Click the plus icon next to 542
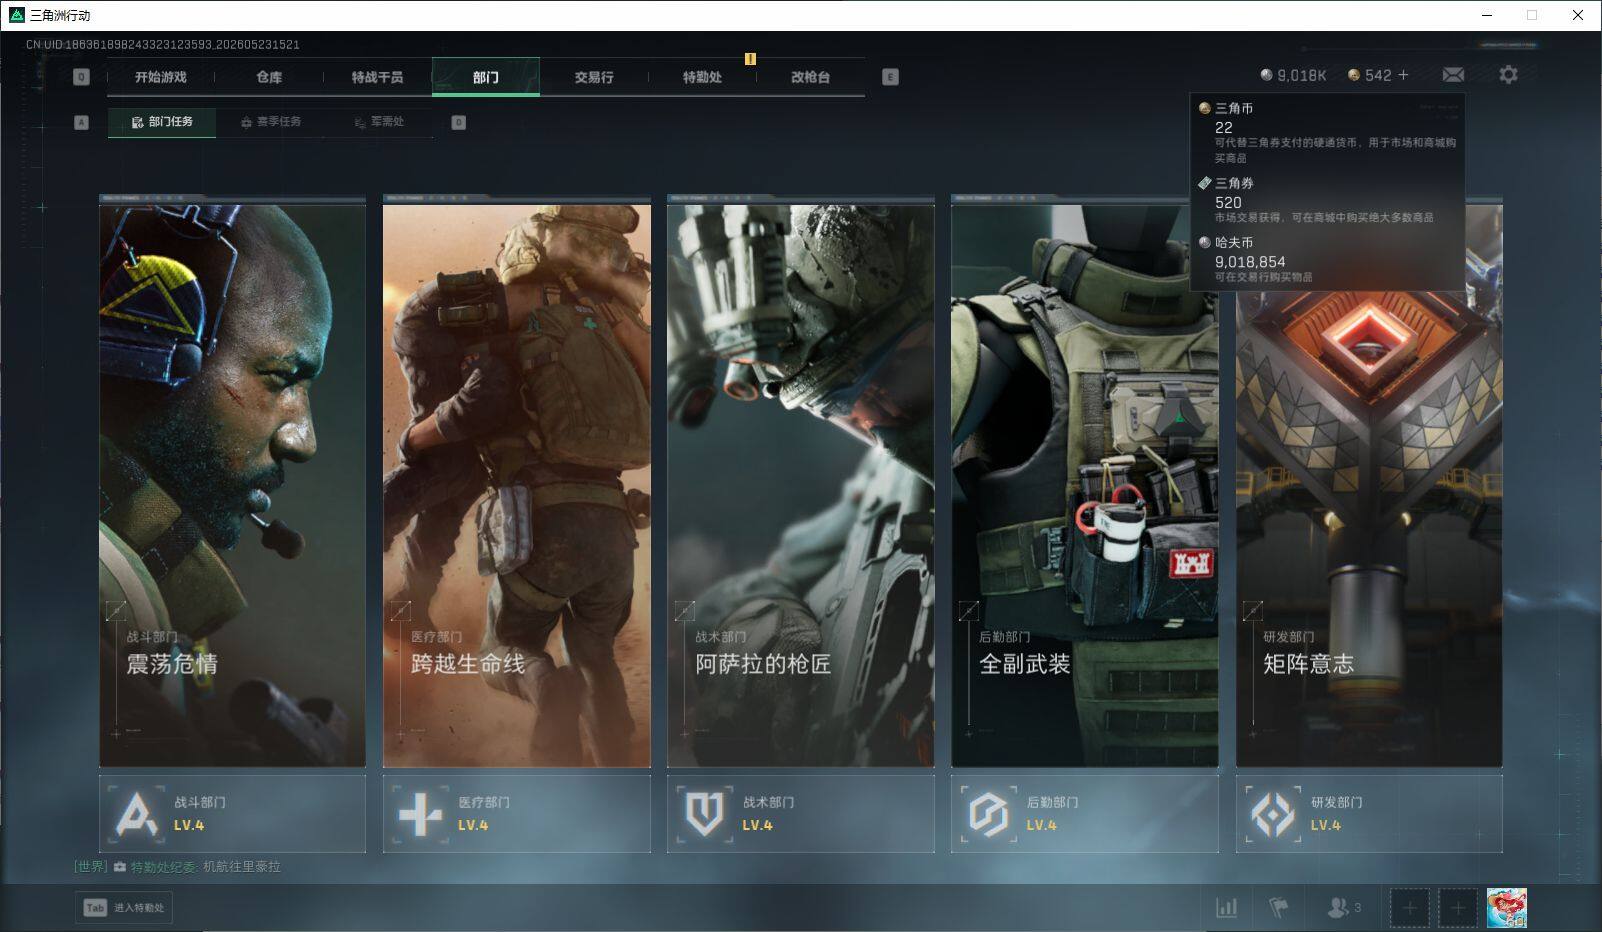The height and width of the screenshot is (932, 1602). pyautogui.click(x=1403, y=75)
